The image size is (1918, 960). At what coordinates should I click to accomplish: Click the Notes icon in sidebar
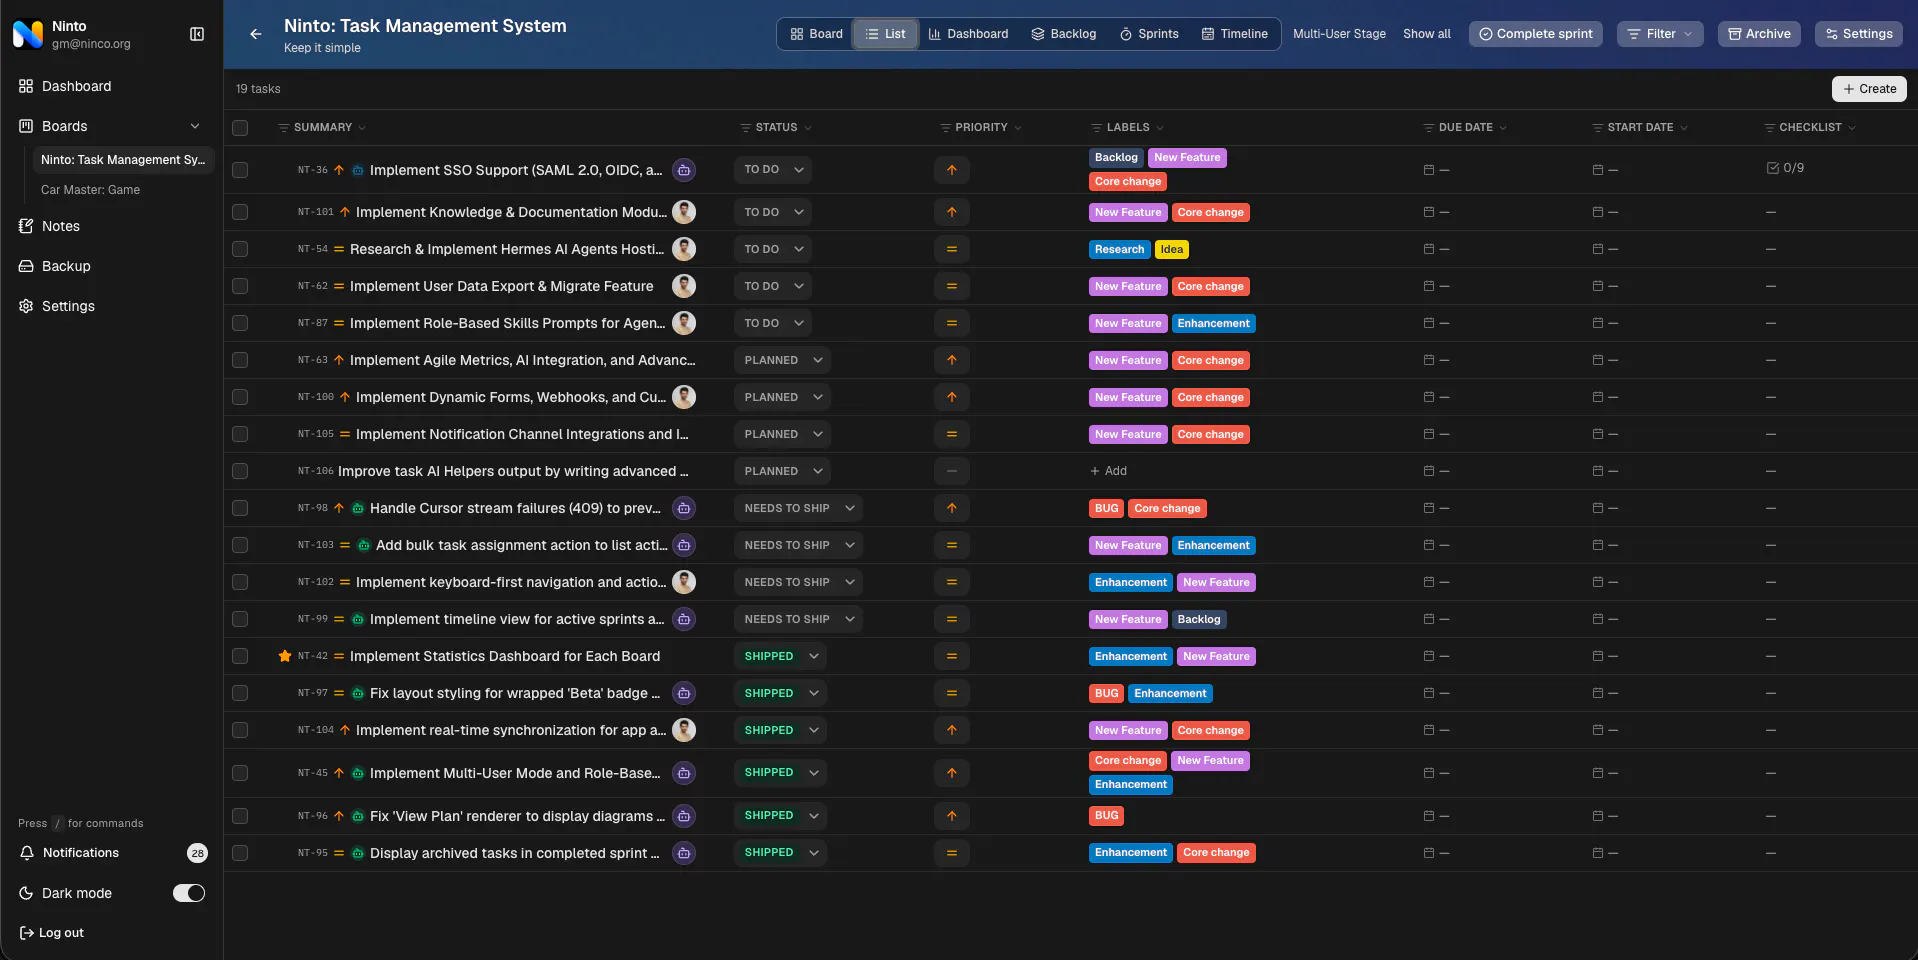coord(26,226)
